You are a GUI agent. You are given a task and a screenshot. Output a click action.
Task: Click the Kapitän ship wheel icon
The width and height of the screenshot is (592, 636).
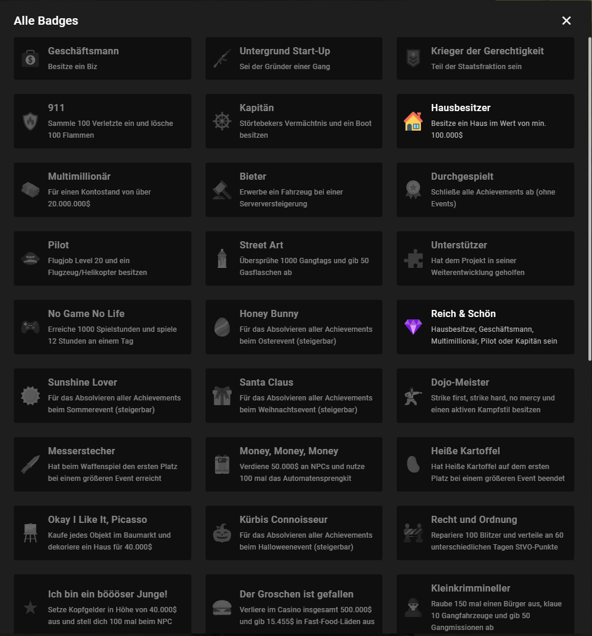[222, 121]
